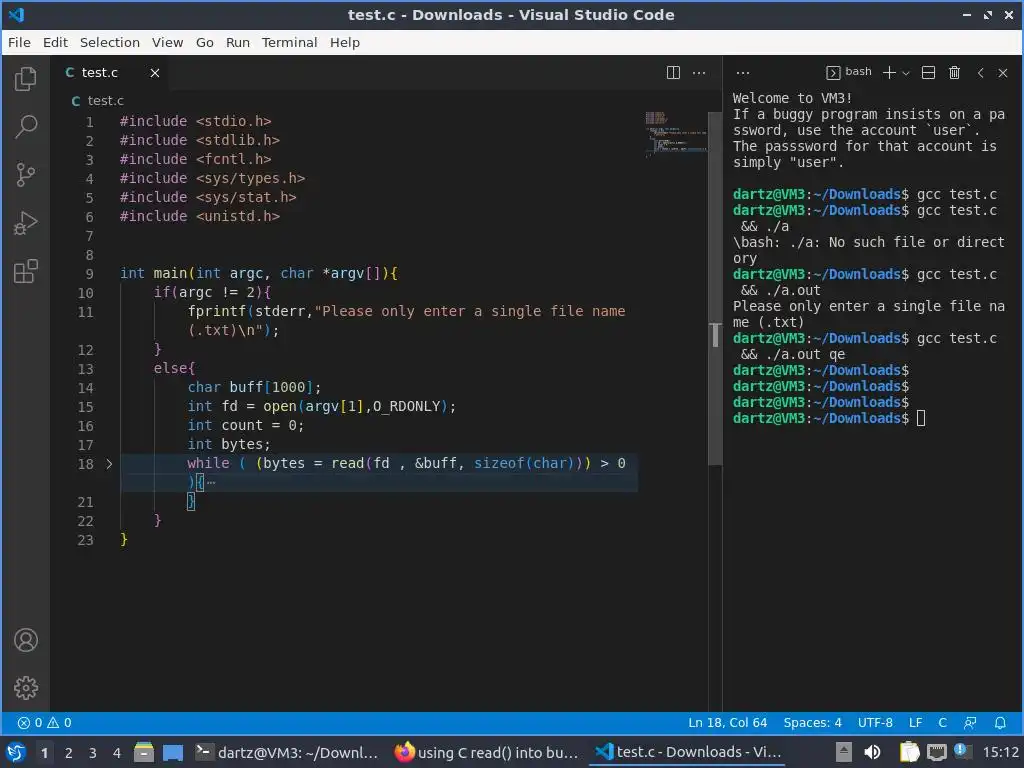This screenshot has height=768, width=1024.
Task: Open the Help menu
Action: tap(345, 42)
